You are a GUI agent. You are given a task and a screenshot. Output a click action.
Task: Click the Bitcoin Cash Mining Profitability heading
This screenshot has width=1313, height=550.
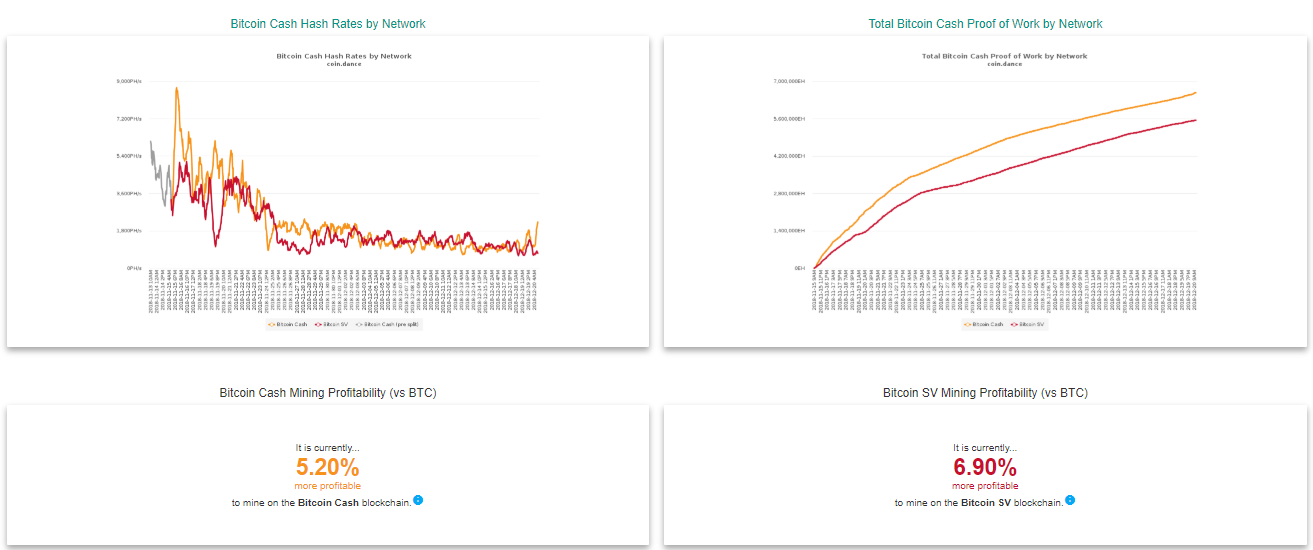pos(328,393)
